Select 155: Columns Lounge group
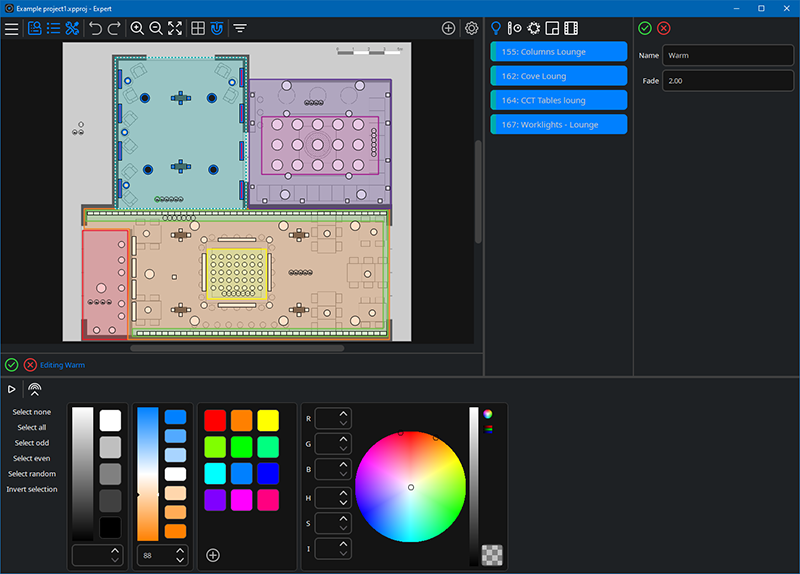 click(x=559, y=52)
